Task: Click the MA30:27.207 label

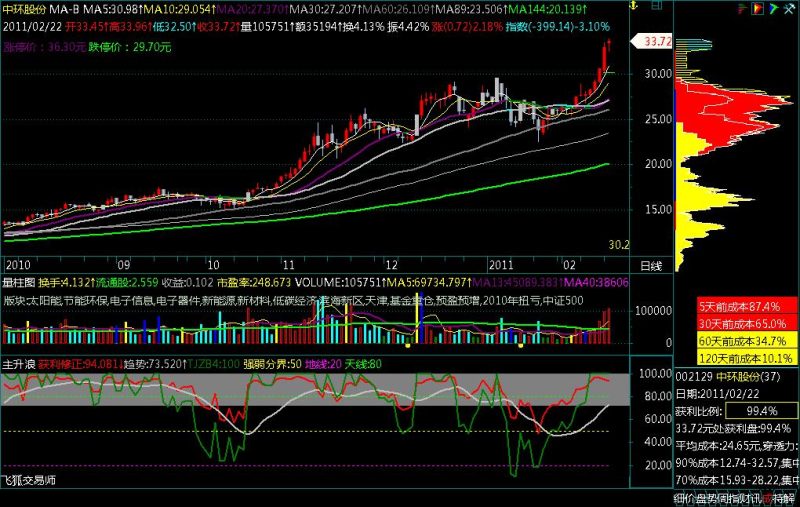Action: [324, 9]
